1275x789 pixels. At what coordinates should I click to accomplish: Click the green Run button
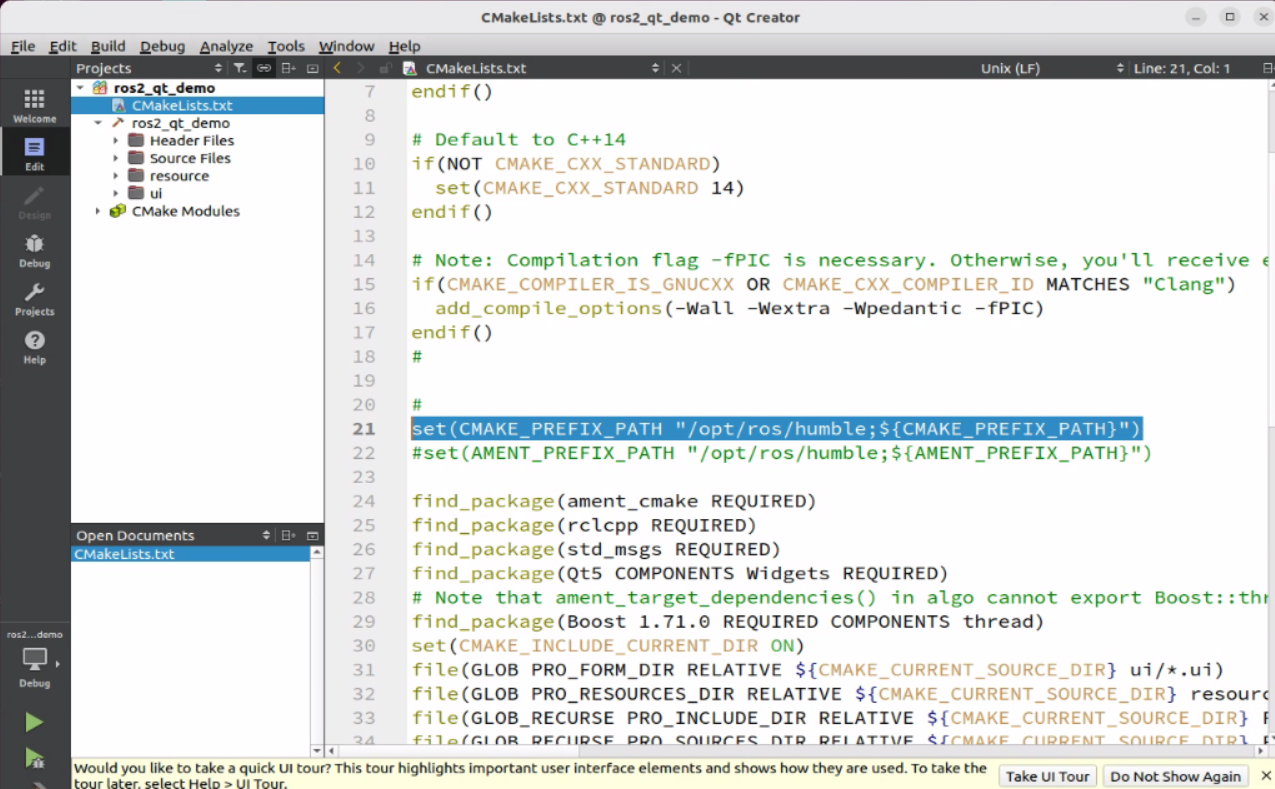click(x=34, y=722)
